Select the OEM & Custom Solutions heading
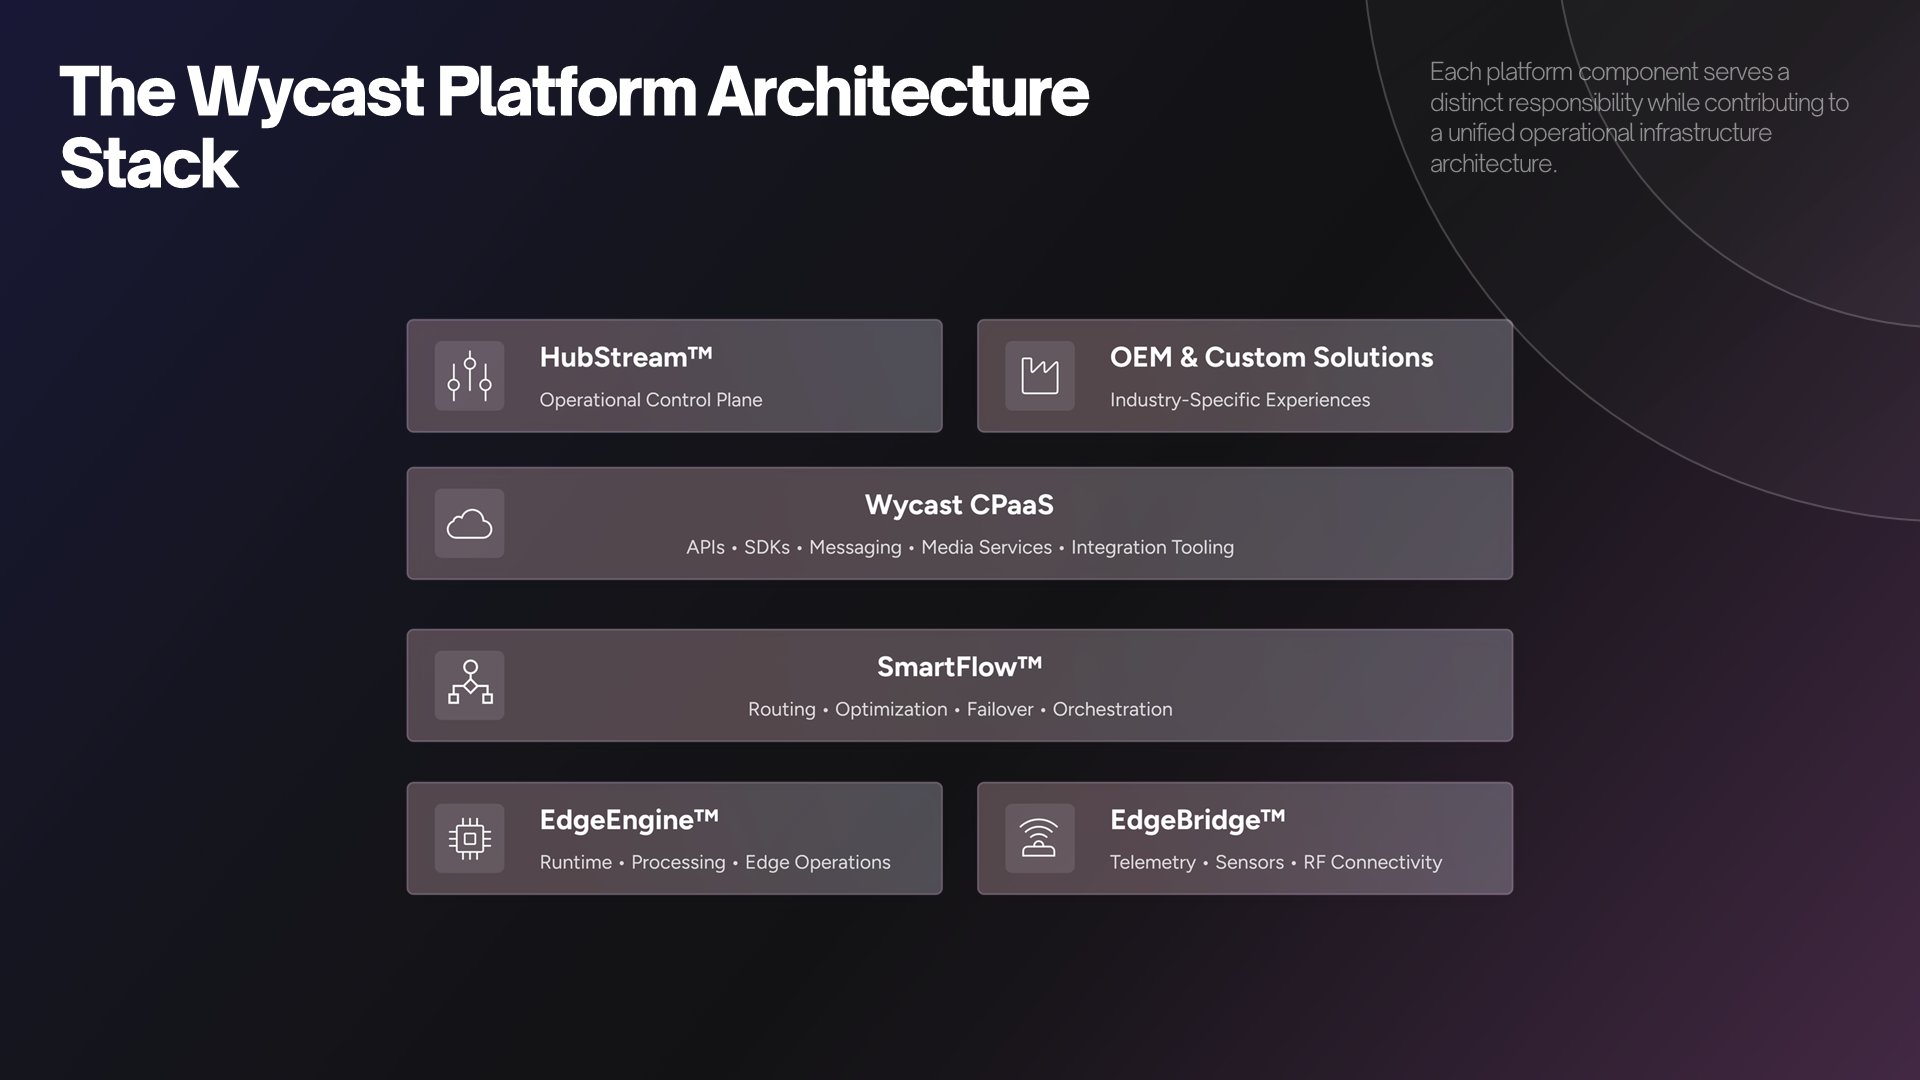 coord(1271,357)
